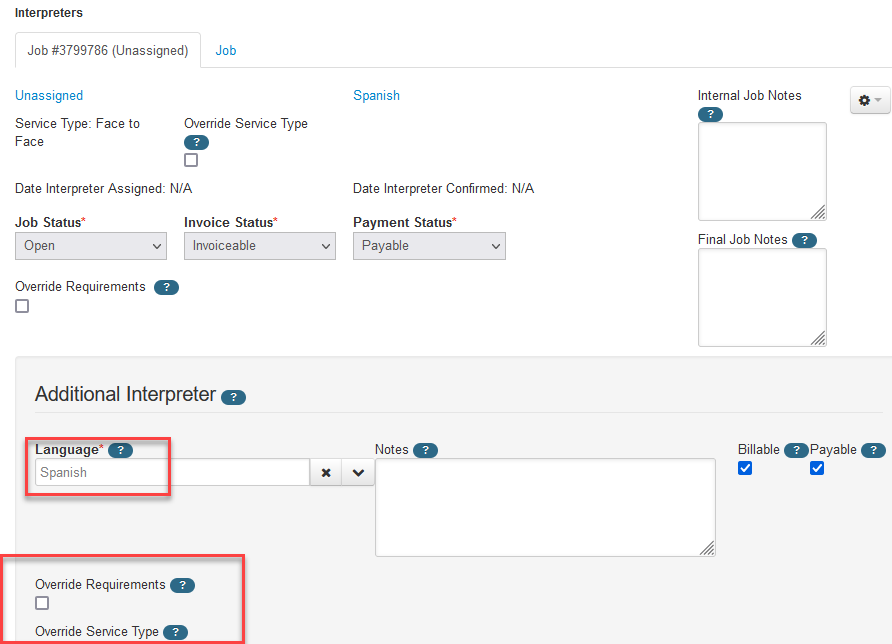
Task: Click the Spanish language link
Action: 376,95
